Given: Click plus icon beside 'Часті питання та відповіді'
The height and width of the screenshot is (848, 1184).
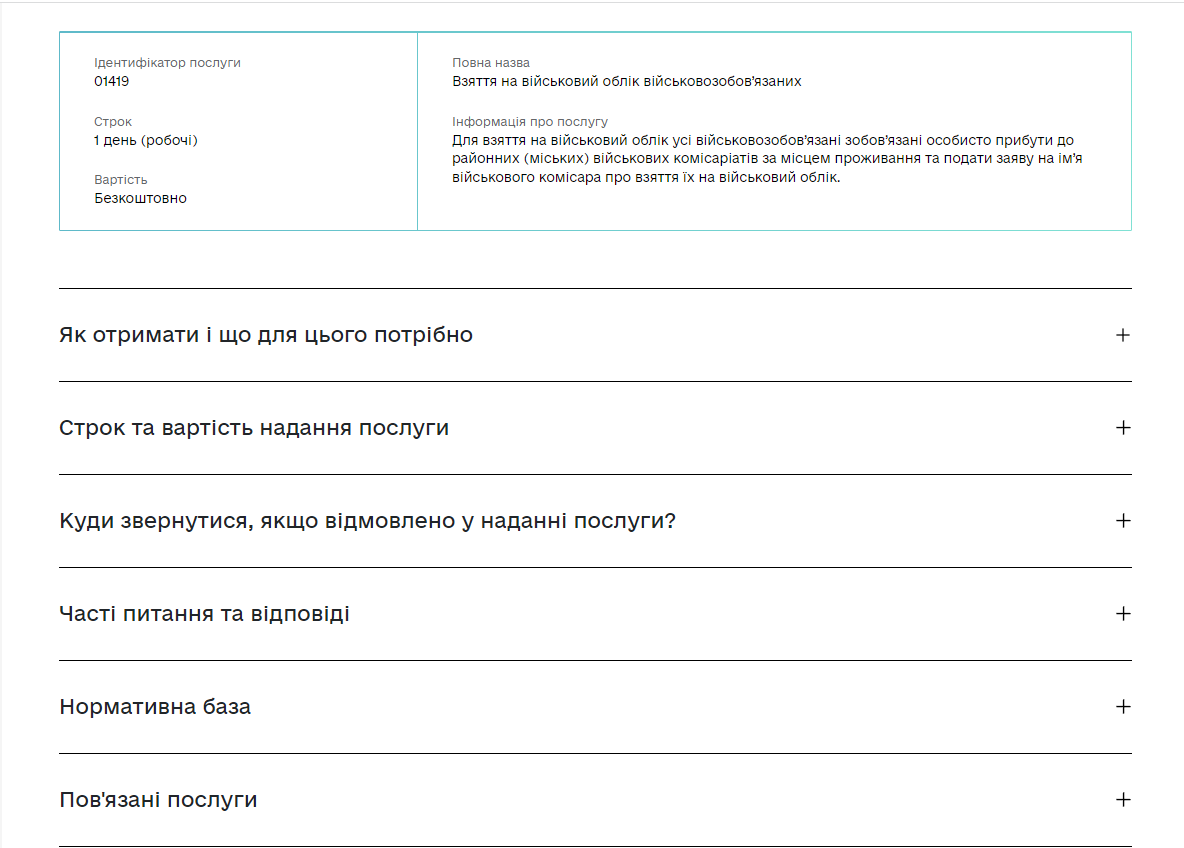Looking at the screenshot, I should (1123, 614).
